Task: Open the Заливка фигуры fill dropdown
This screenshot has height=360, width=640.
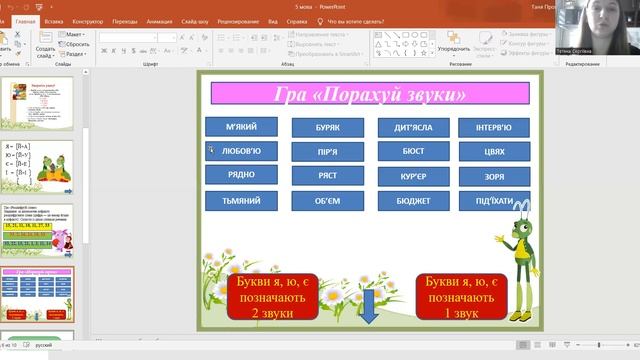Action: (x=525, y=34)
